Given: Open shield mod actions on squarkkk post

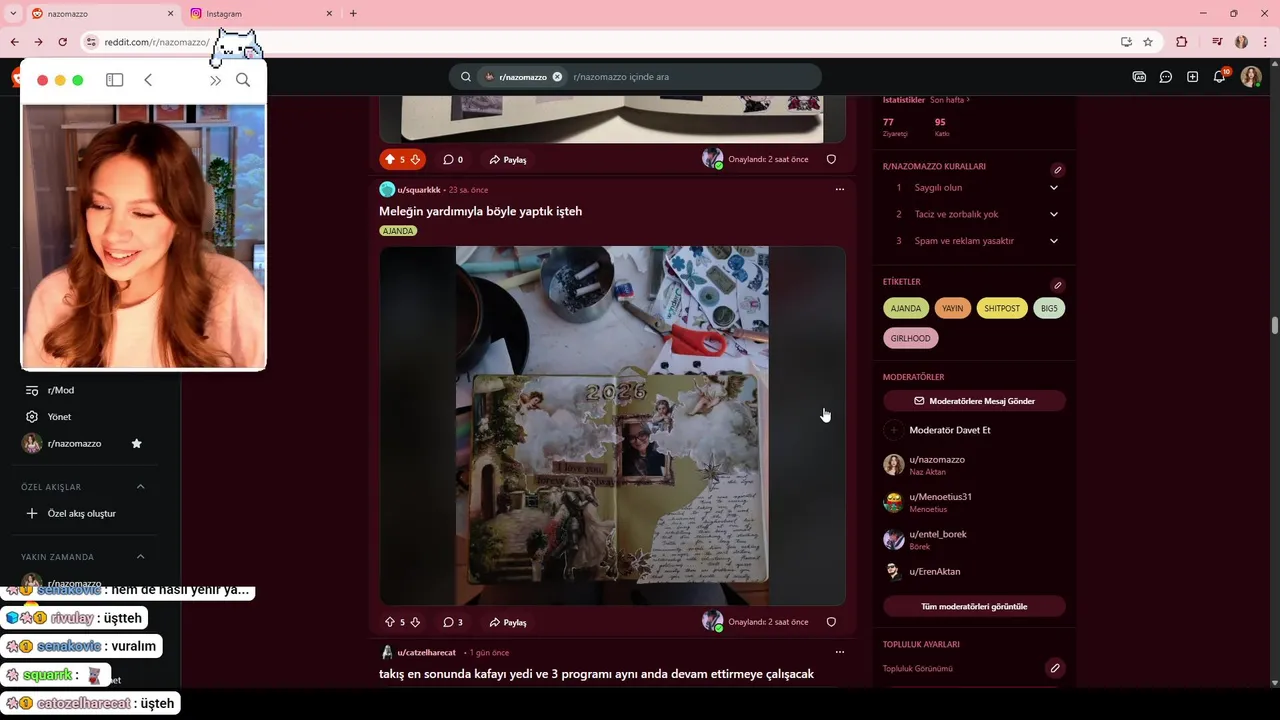Looking at the screenshot, I should coord(831,622).
